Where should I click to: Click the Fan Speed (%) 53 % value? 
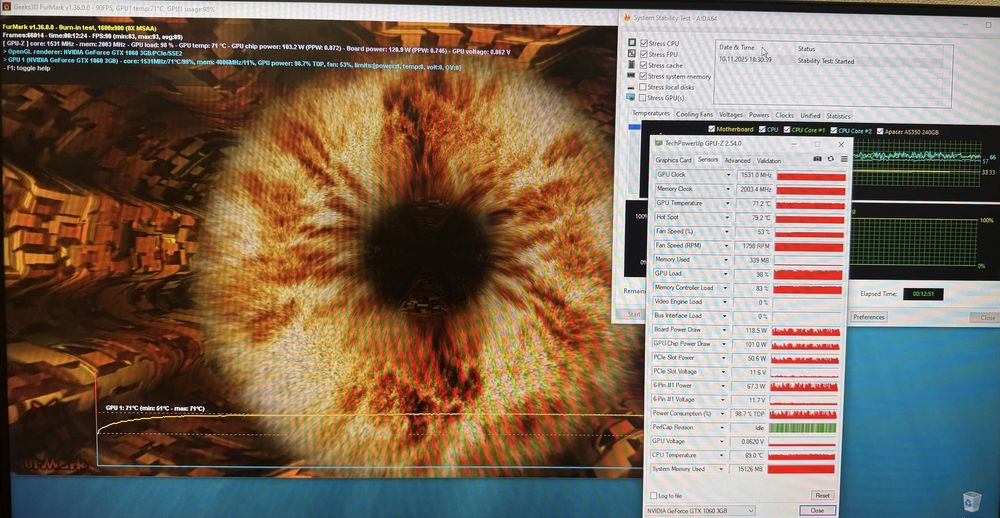coord(753,232)
